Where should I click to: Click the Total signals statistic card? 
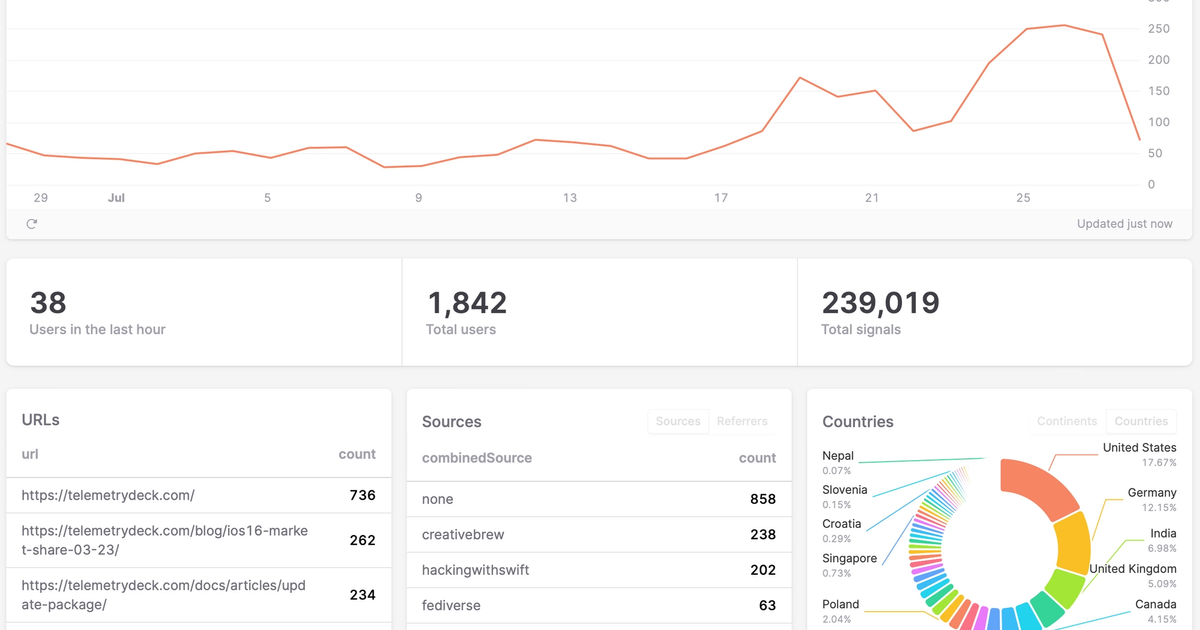[x=993, y=311]
